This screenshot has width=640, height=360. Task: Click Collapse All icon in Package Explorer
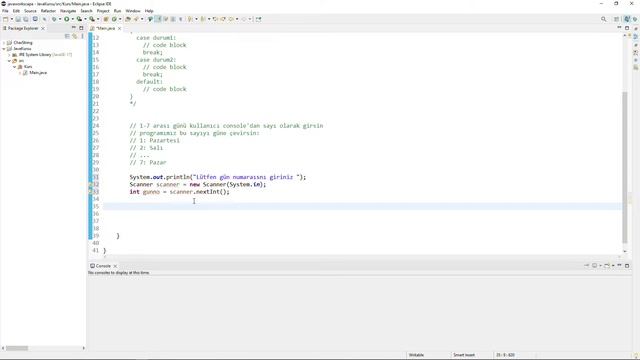[67, 36]
